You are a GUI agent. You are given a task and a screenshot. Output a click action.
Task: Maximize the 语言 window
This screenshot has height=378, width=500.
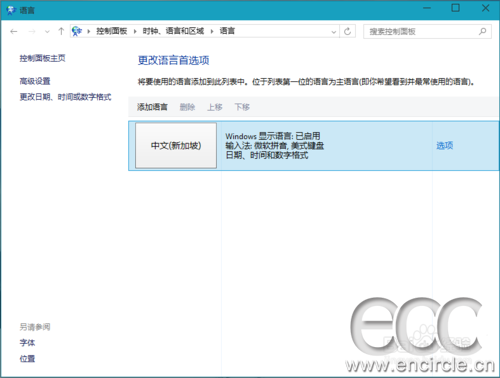point(456,8)
